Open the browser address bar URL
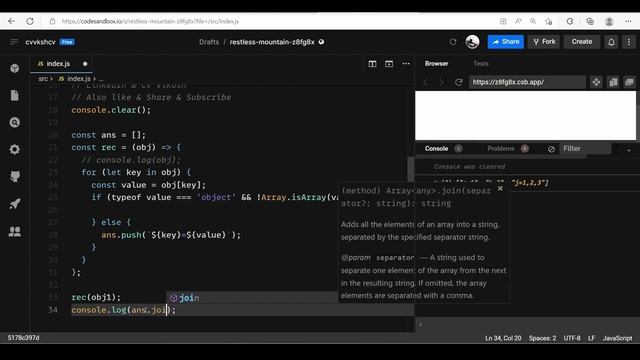 coord(150,21)
